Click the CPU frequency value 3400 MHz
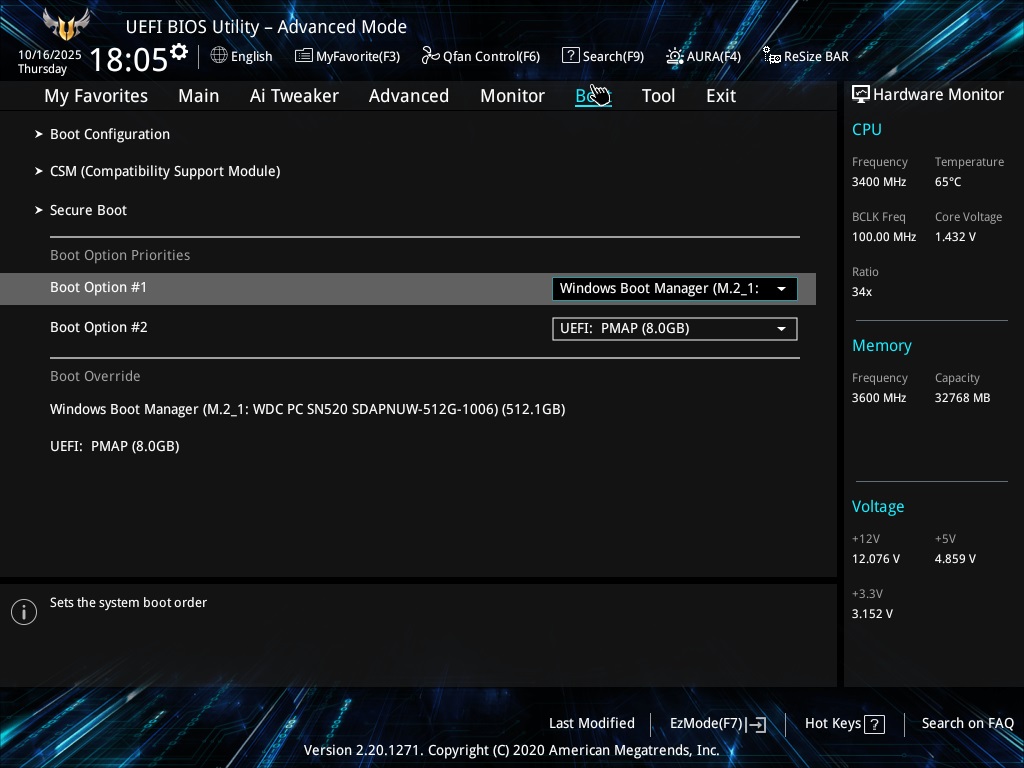 point(879,182)
